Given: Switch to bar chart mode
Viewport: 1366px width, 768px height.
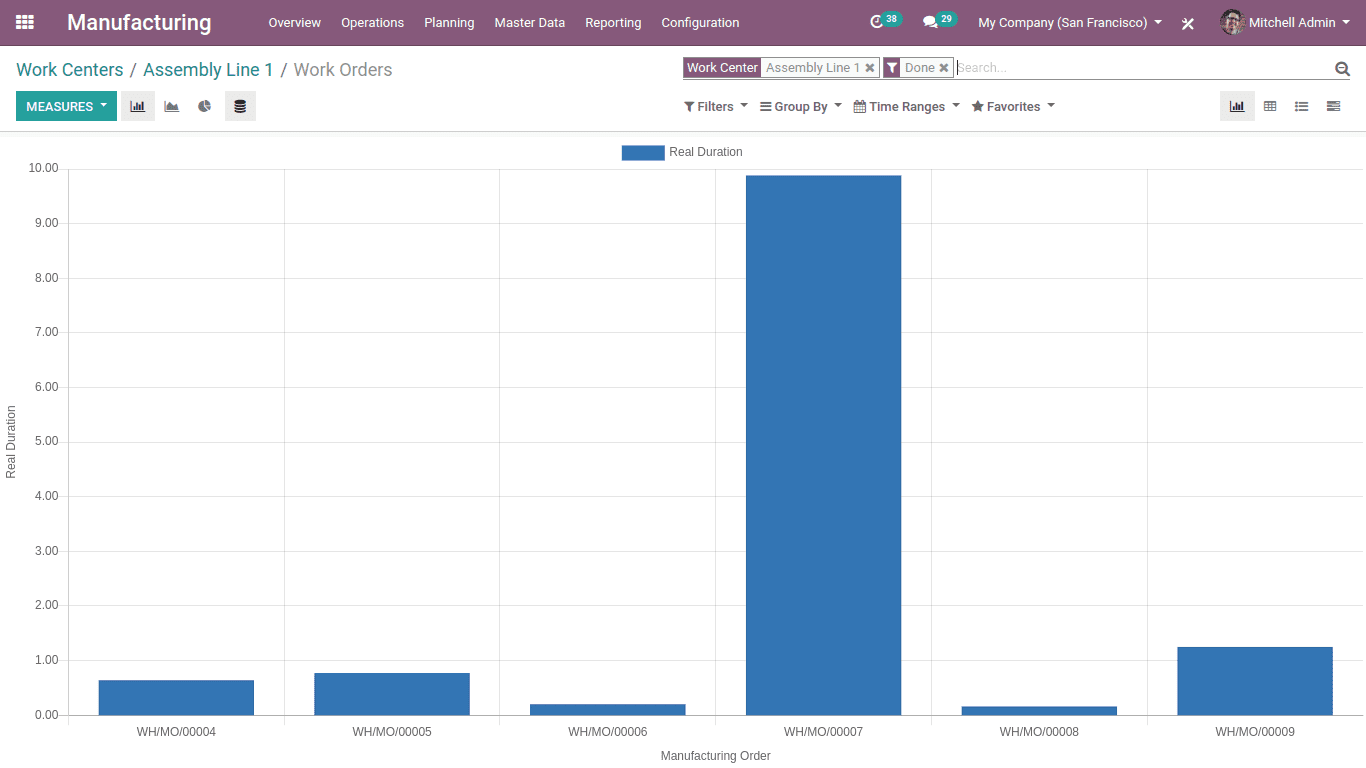Looking at the screenshot, I should [138, 106].
